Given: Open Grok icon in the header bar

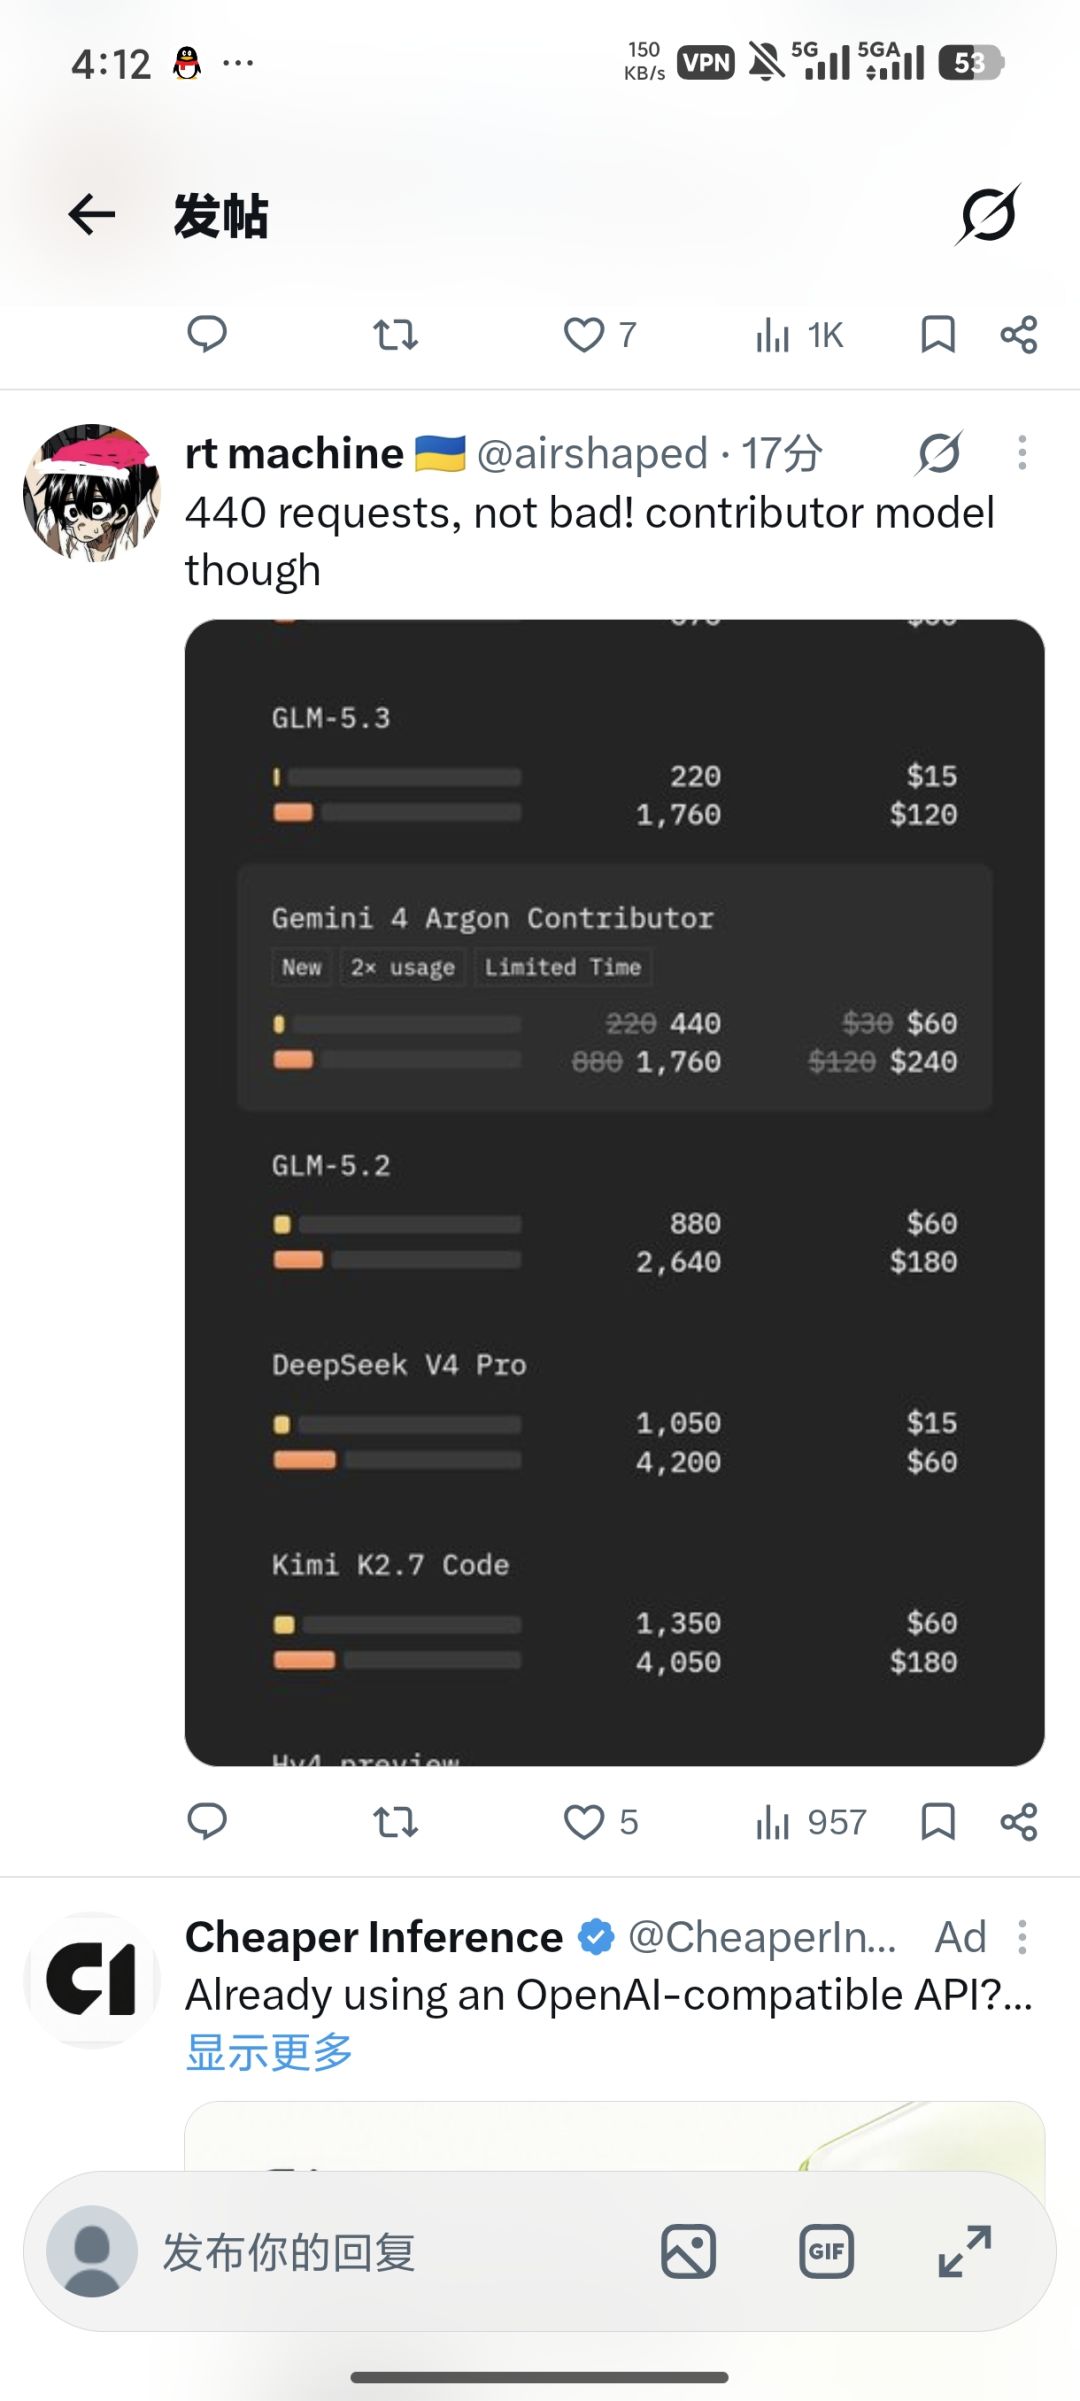Looking at the screenshot, I should click(988, 214).
